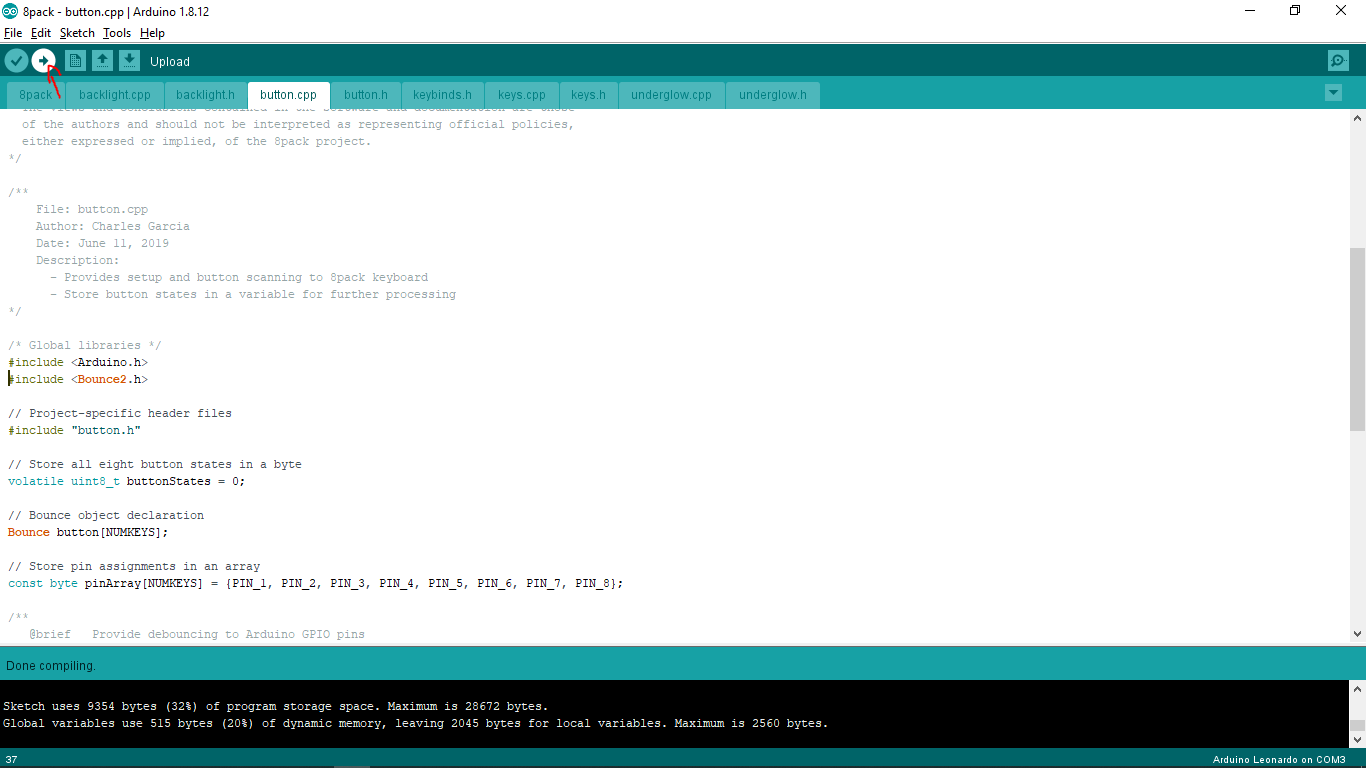Viewport: 1366px width, 768px height.
Task: Click the 'Date: June 11, 2019' comment
Action: point(102,243)
